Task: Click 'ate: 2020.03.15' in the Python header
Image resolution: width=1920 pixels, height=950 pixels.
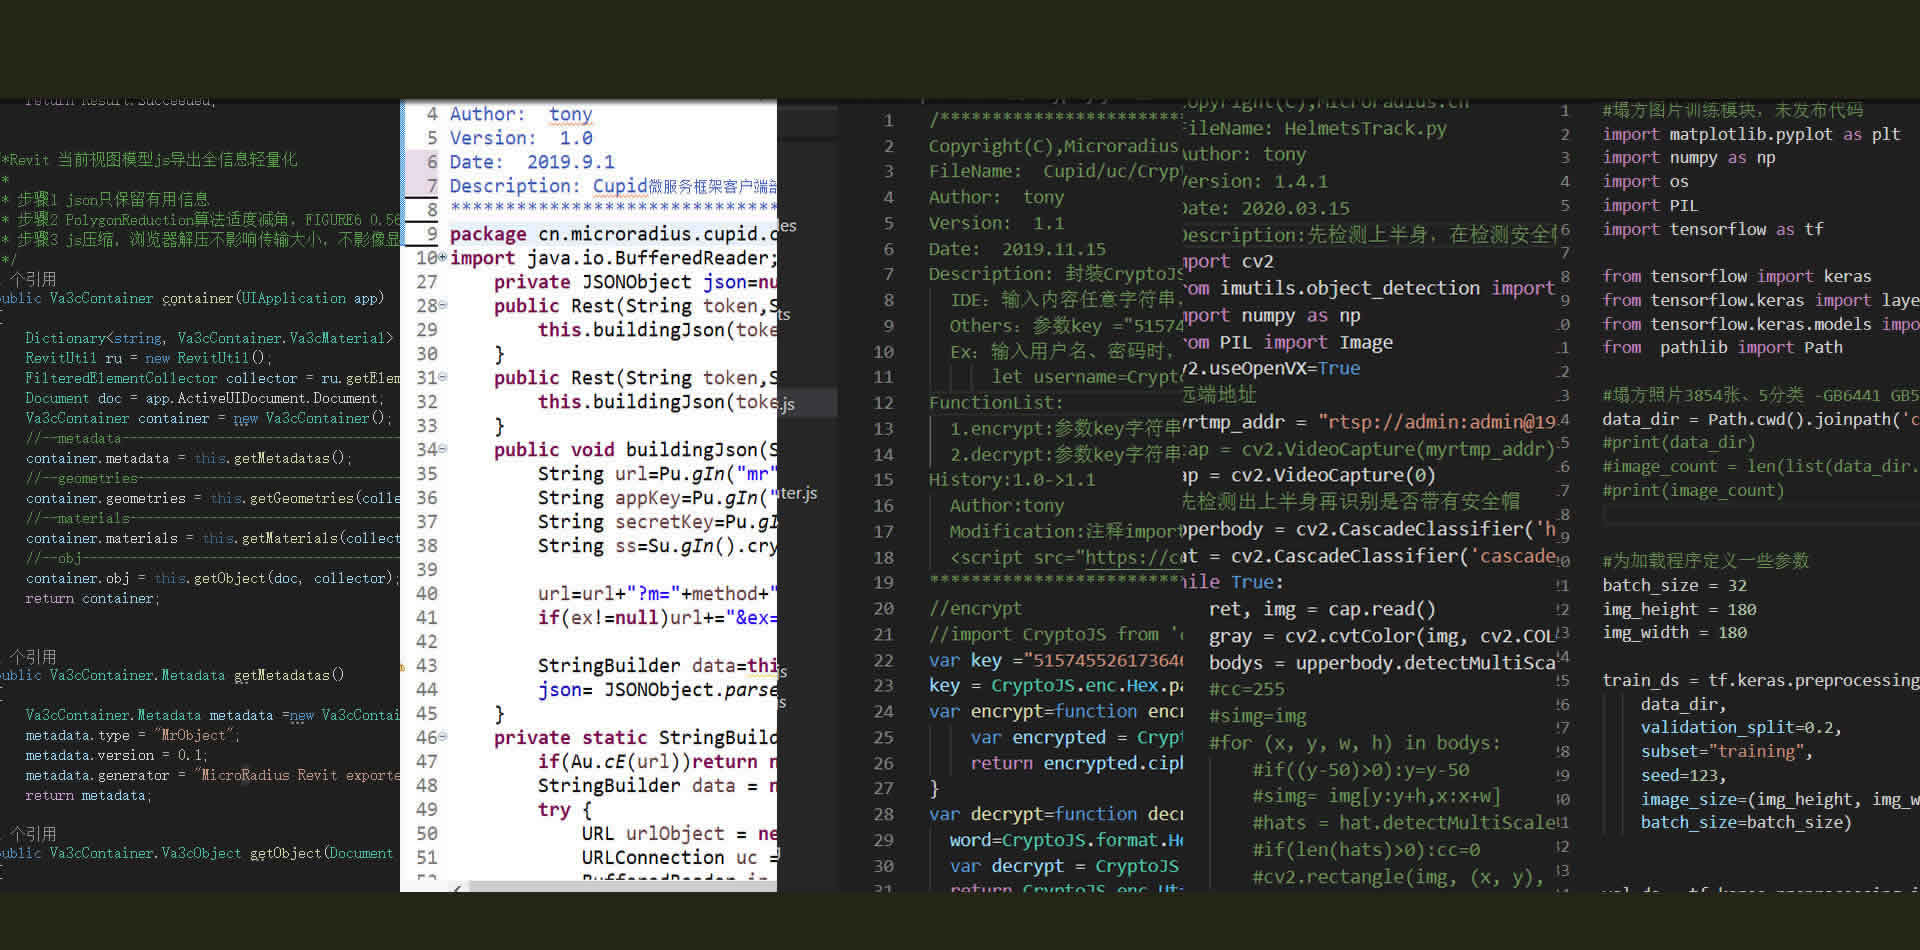Action: tap(1266, 209)
